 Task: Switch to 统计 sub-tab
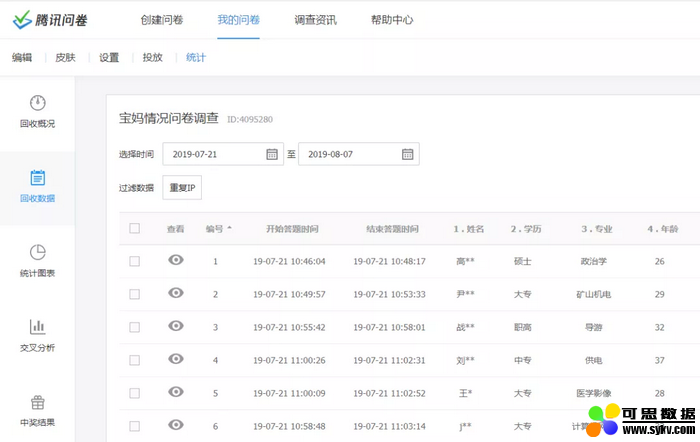click(196, 57)
